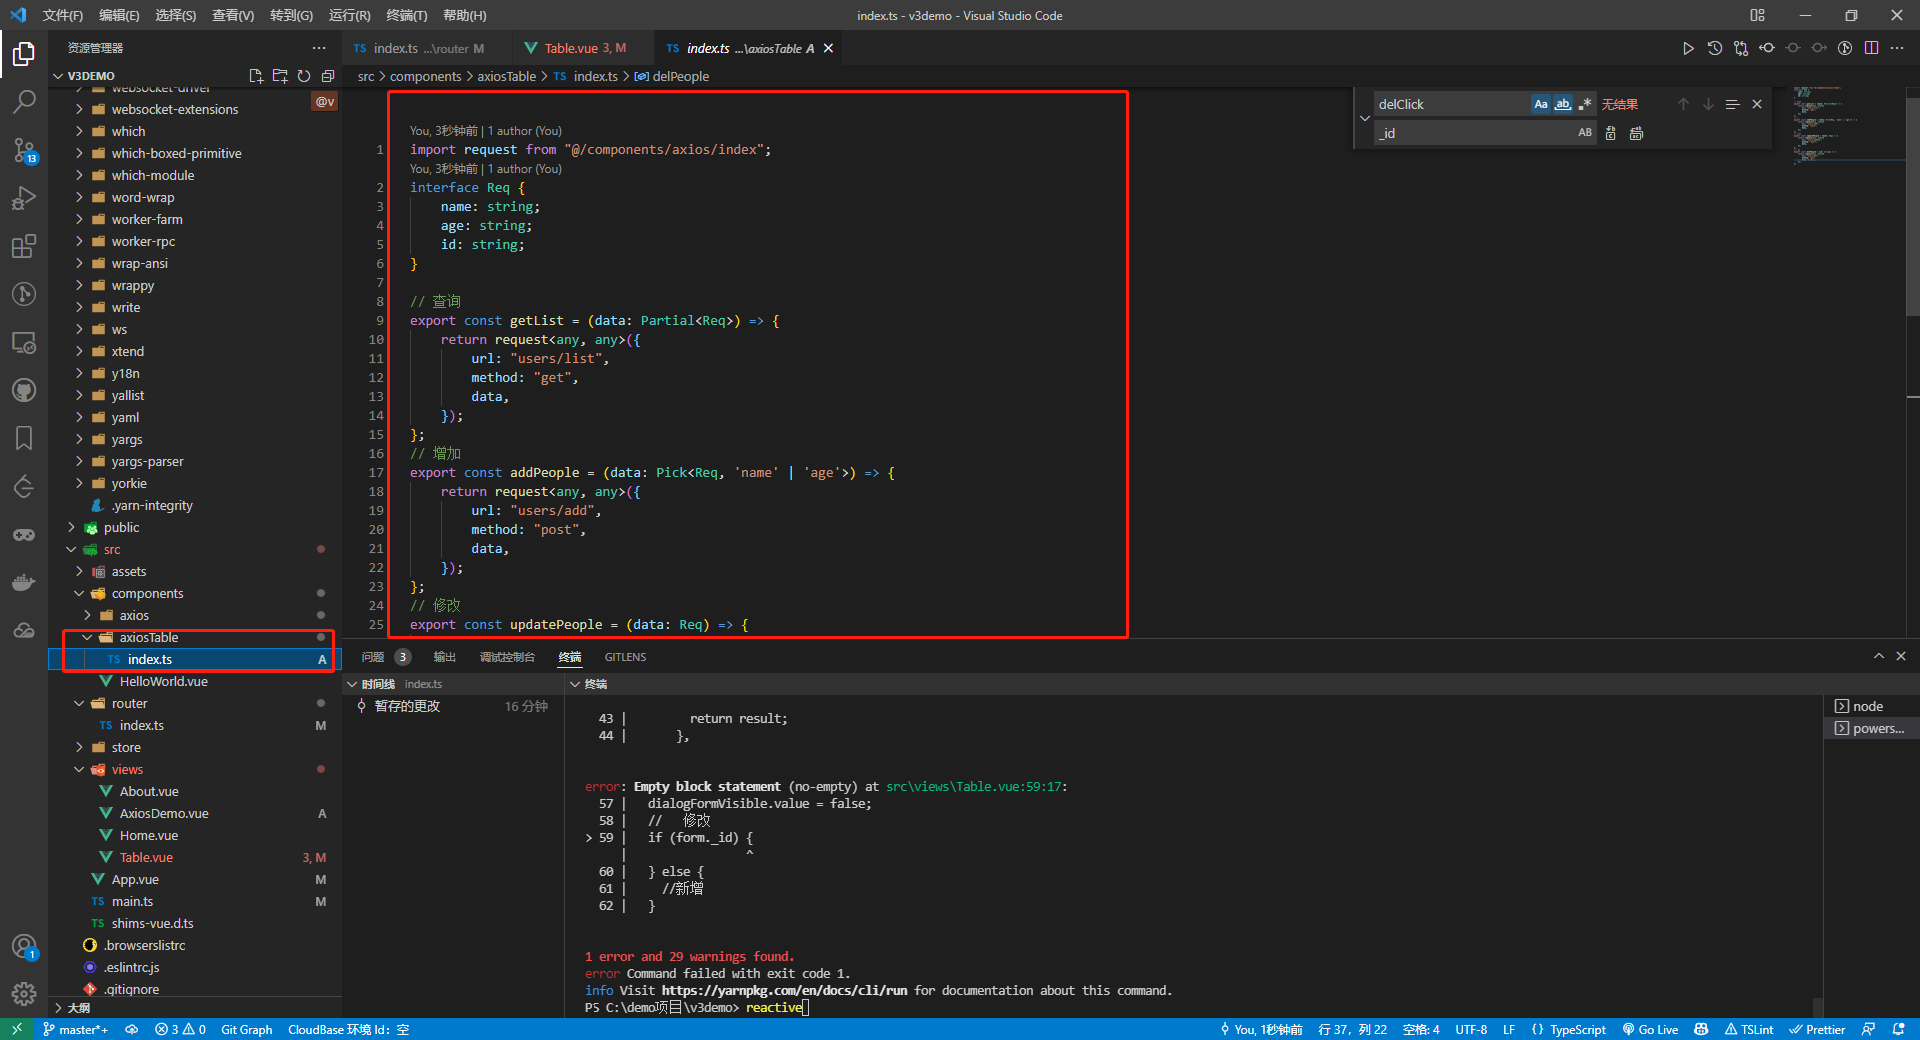1920x1040 pixels.
Task: Open Git Graph from status bar
Action: (x=246, y=1029)
